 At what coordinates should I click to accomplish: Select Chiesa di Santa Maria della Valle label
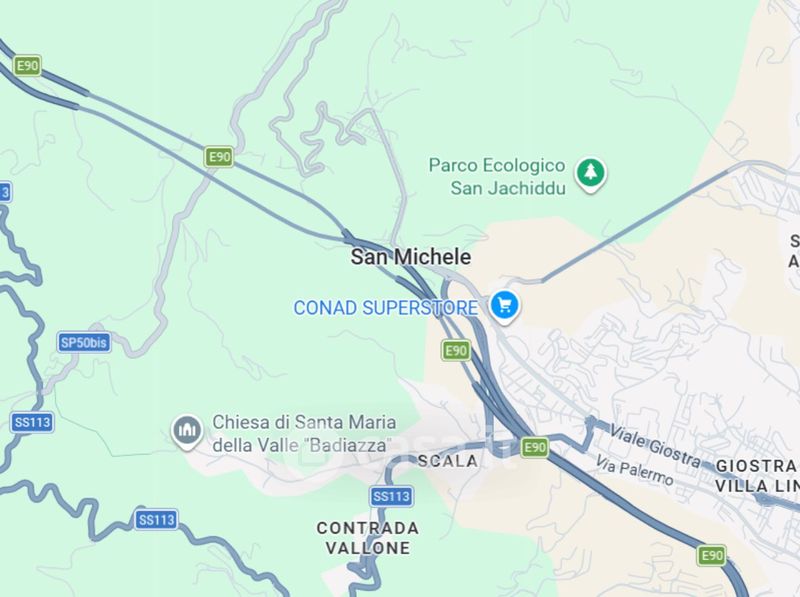304,434
